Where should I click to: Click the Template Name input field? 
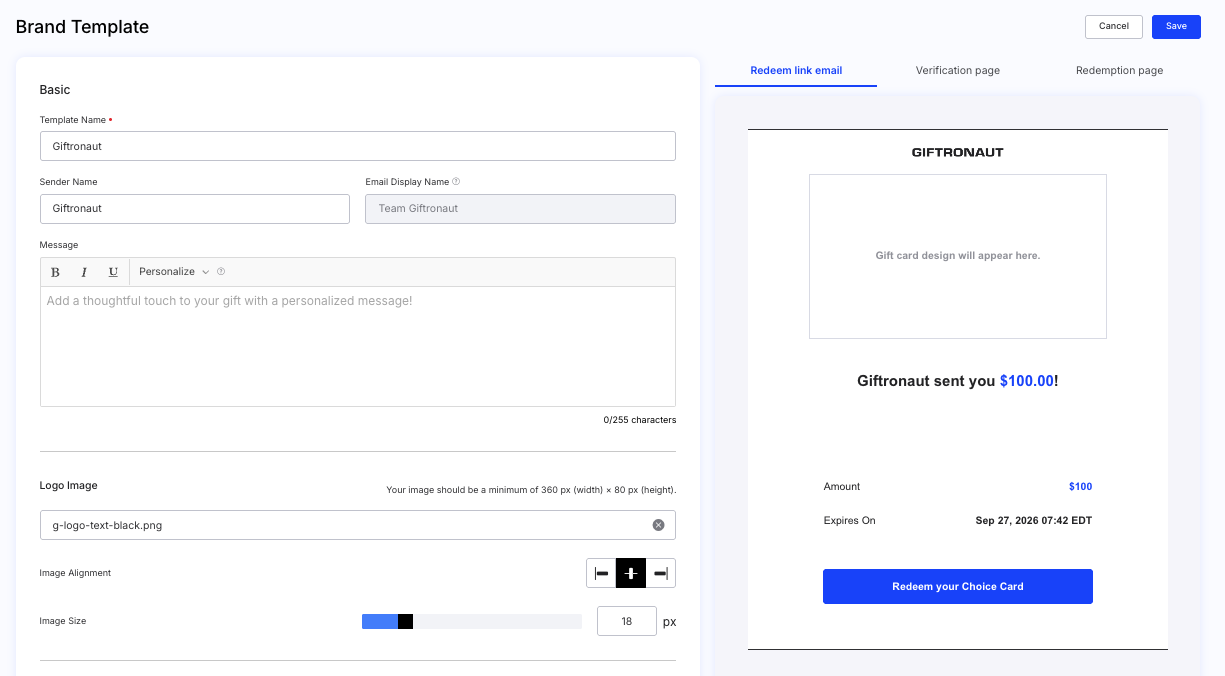tap(358, 146)
